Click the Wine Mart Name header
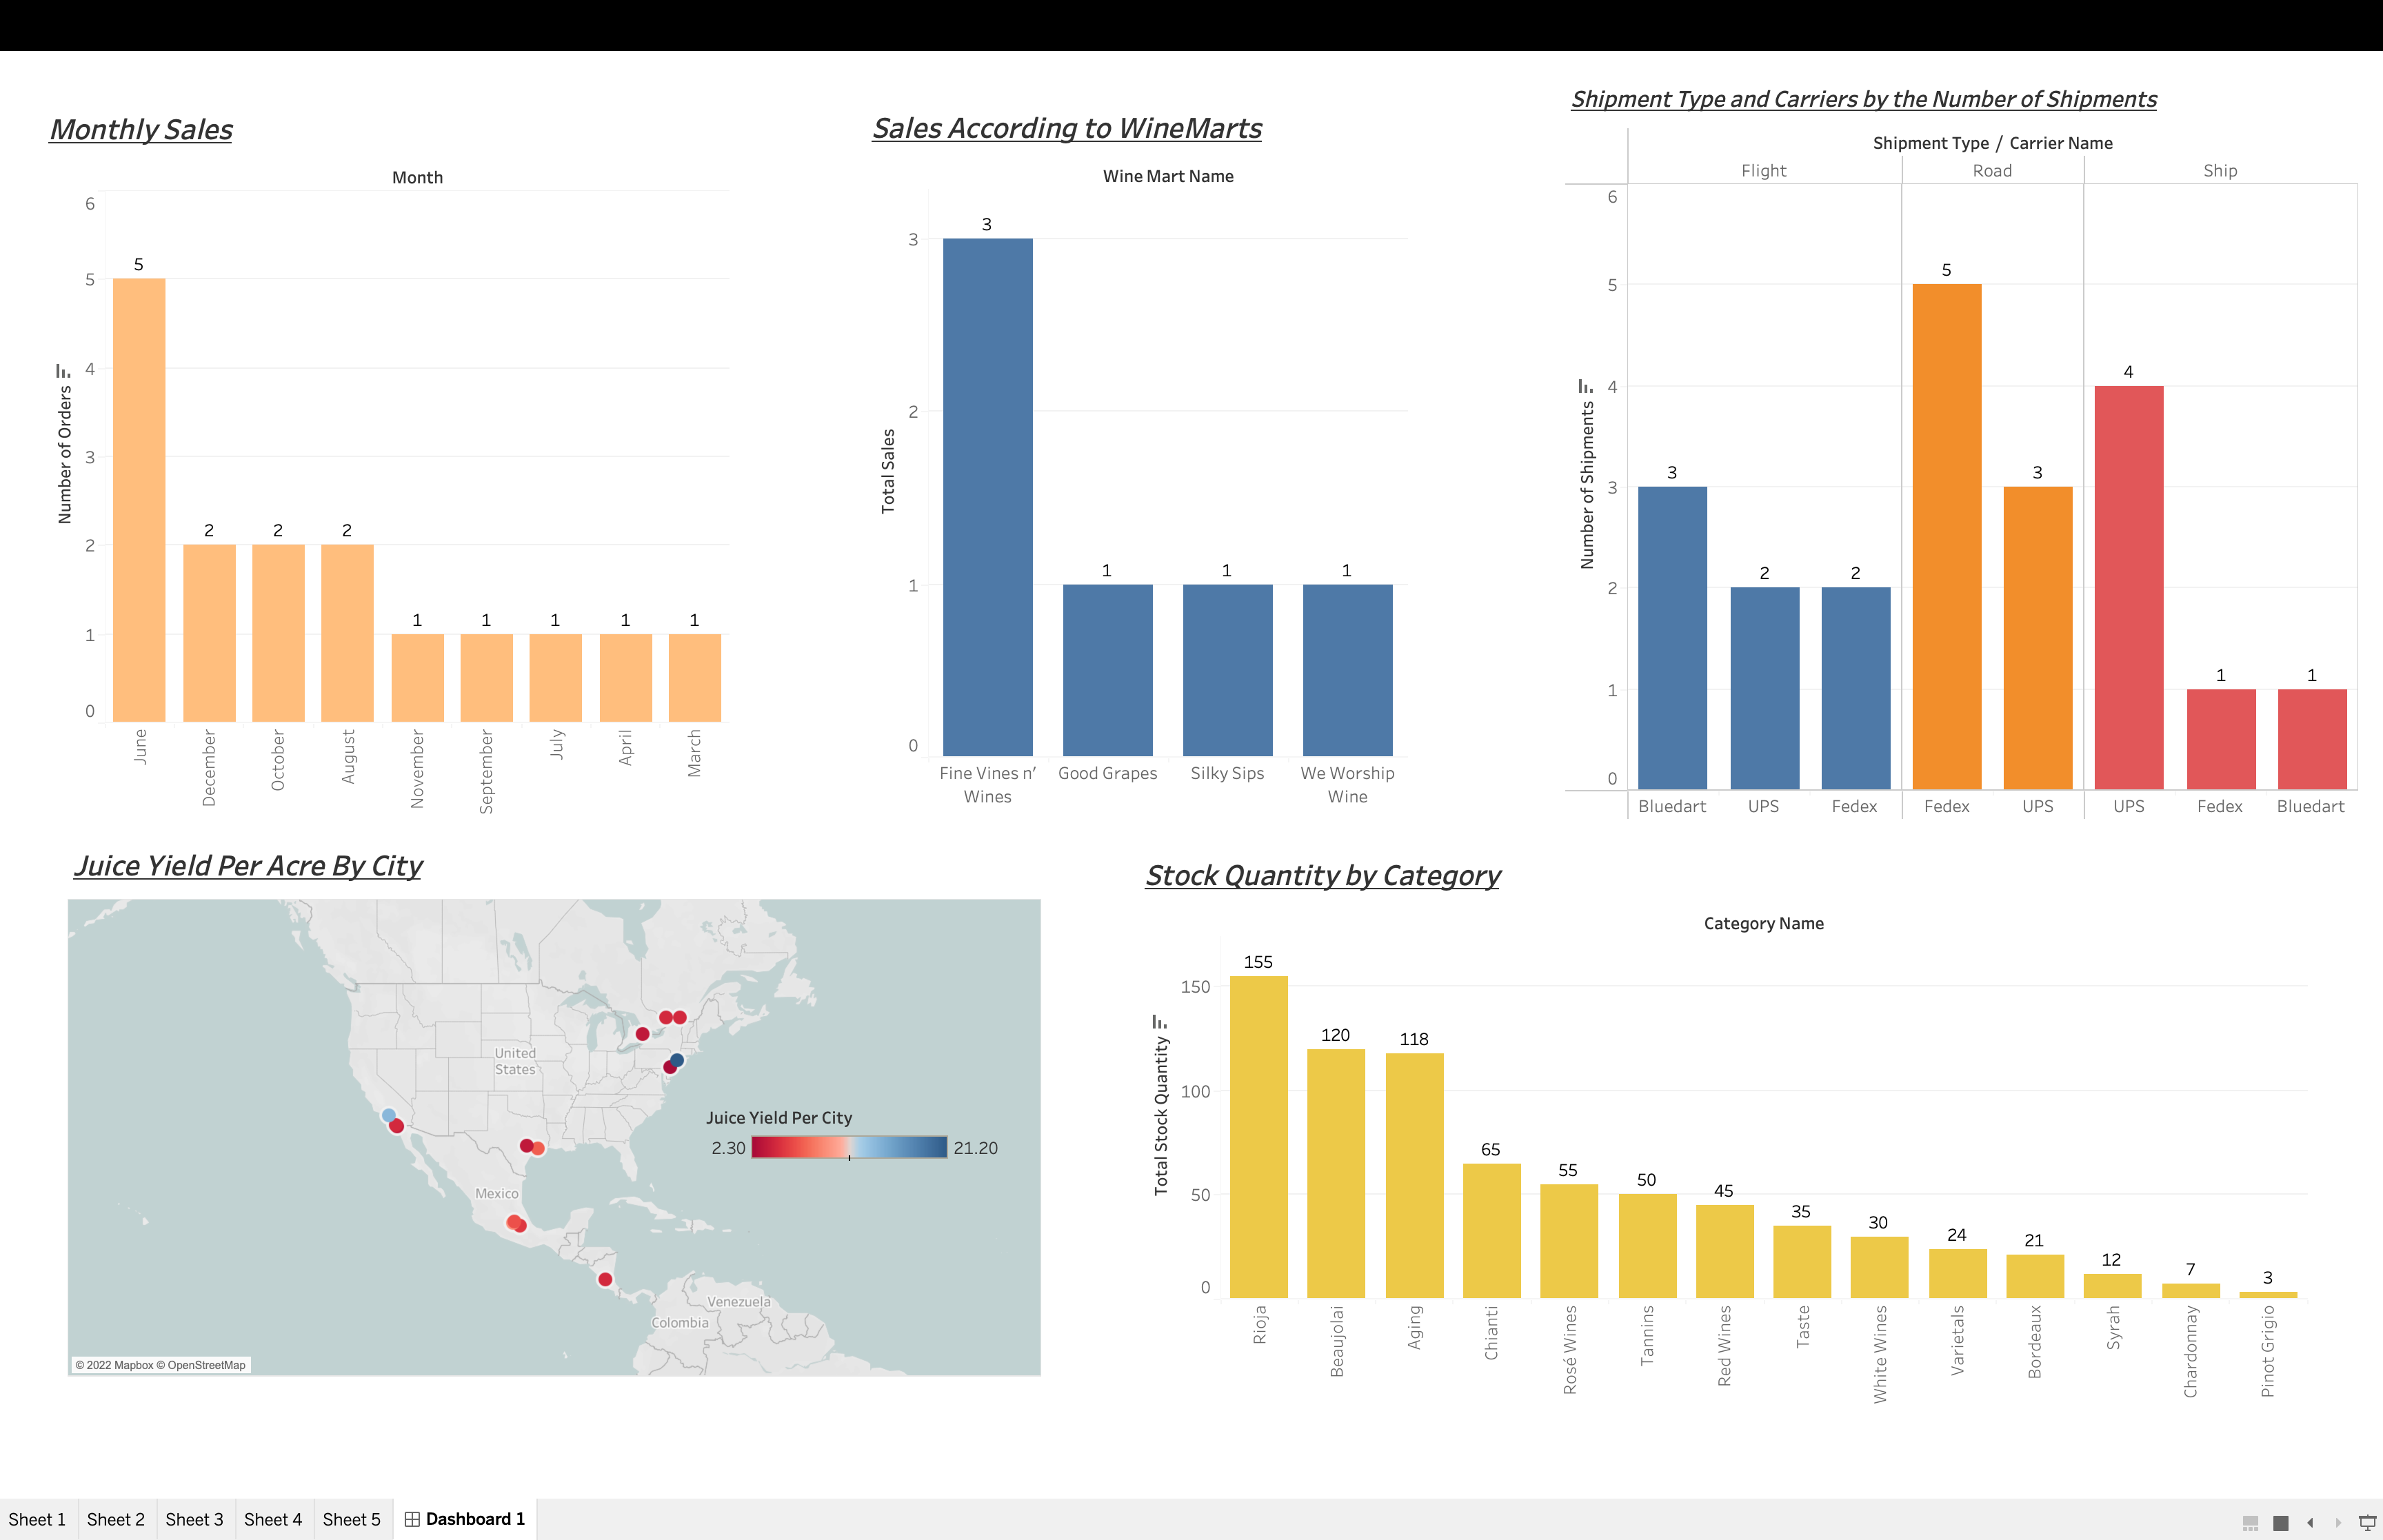2383x1540 pixels. coord(1167,176)
